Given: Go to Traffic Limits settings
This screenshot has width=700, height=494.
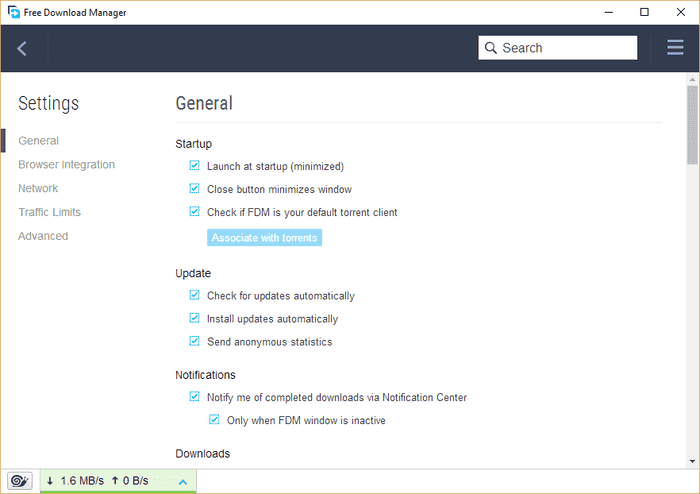Looking at the screenshot, I should point(49,212).
